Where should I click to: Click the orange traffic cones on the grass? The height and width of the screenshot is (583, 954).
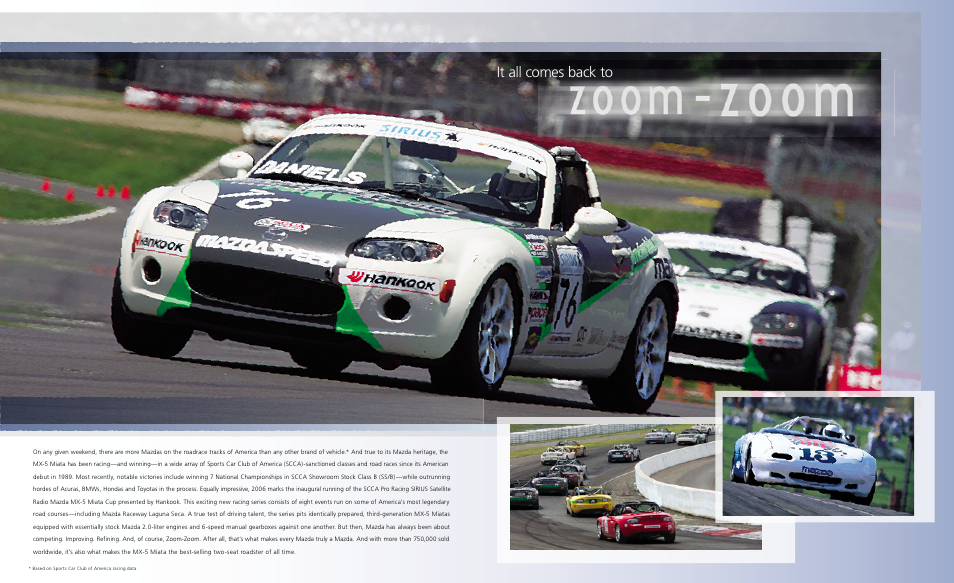coord(85,190)
